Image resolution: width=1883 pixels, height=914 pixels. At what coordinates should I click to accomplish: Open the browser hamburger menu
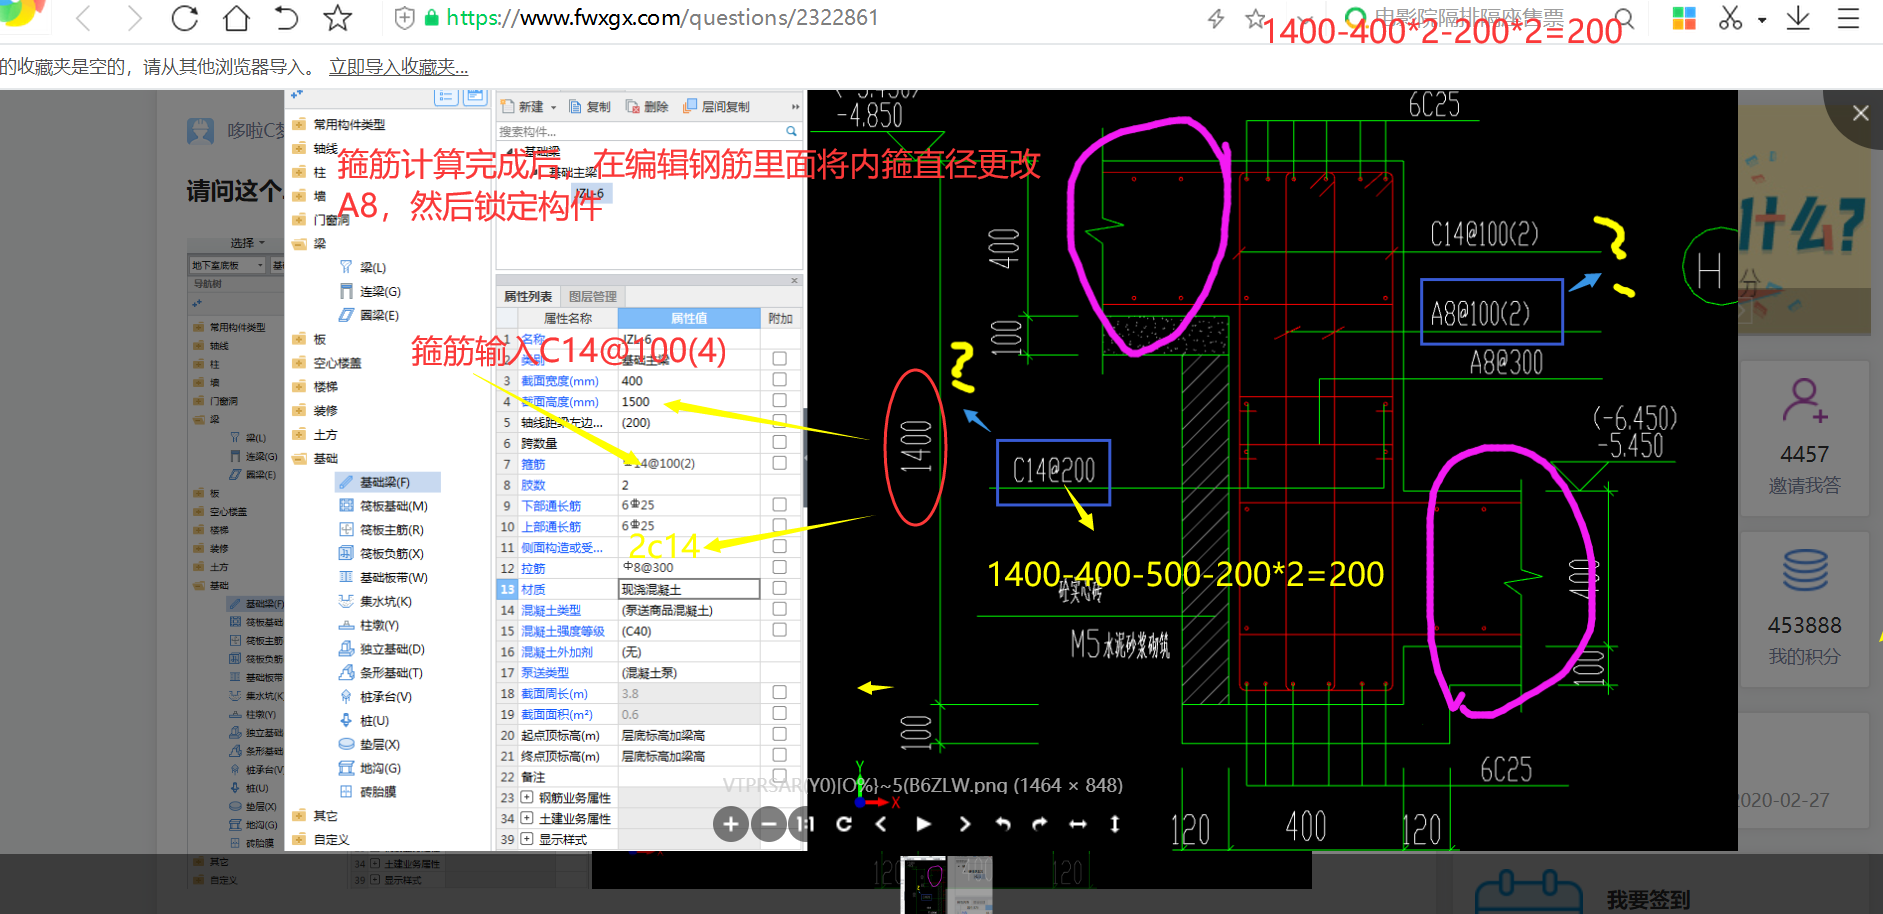[x=1848, y=18]
